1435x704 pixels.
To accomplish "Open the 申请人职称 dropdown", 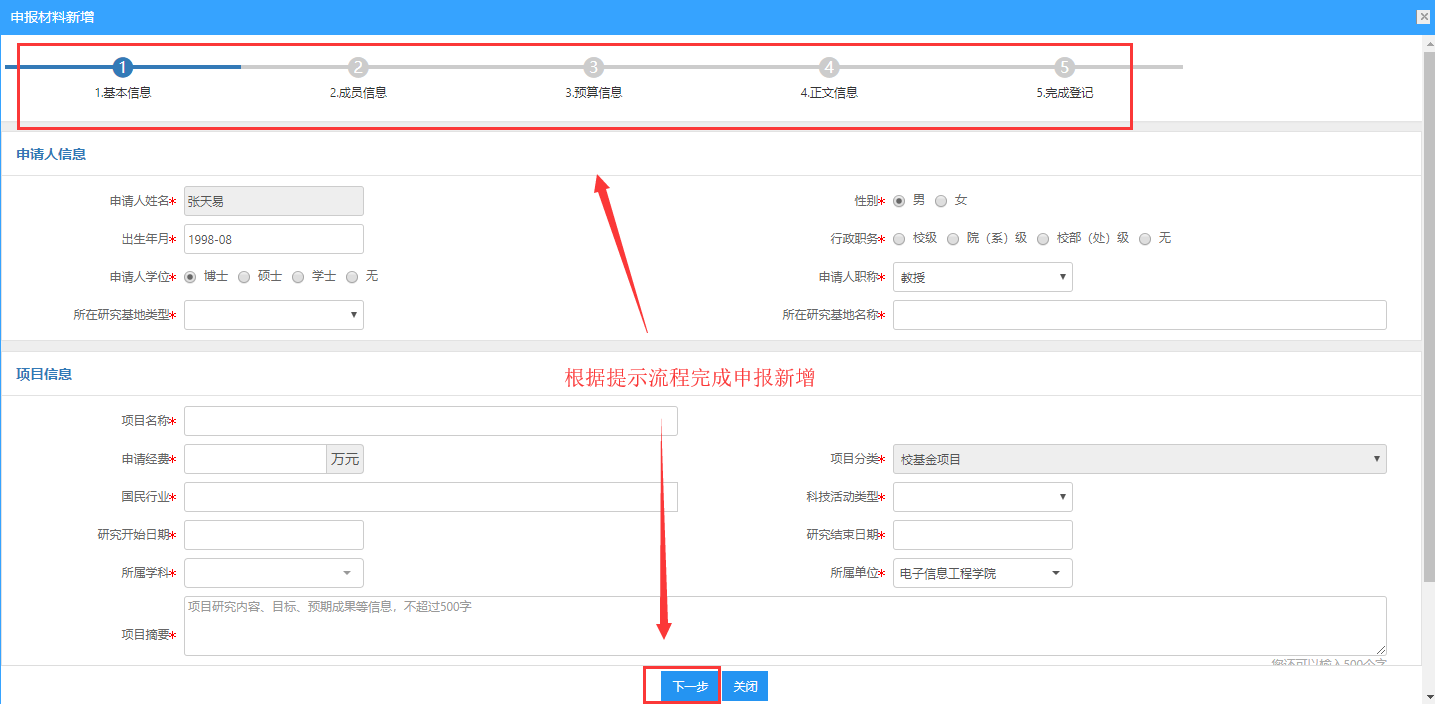I will point(982,277).
